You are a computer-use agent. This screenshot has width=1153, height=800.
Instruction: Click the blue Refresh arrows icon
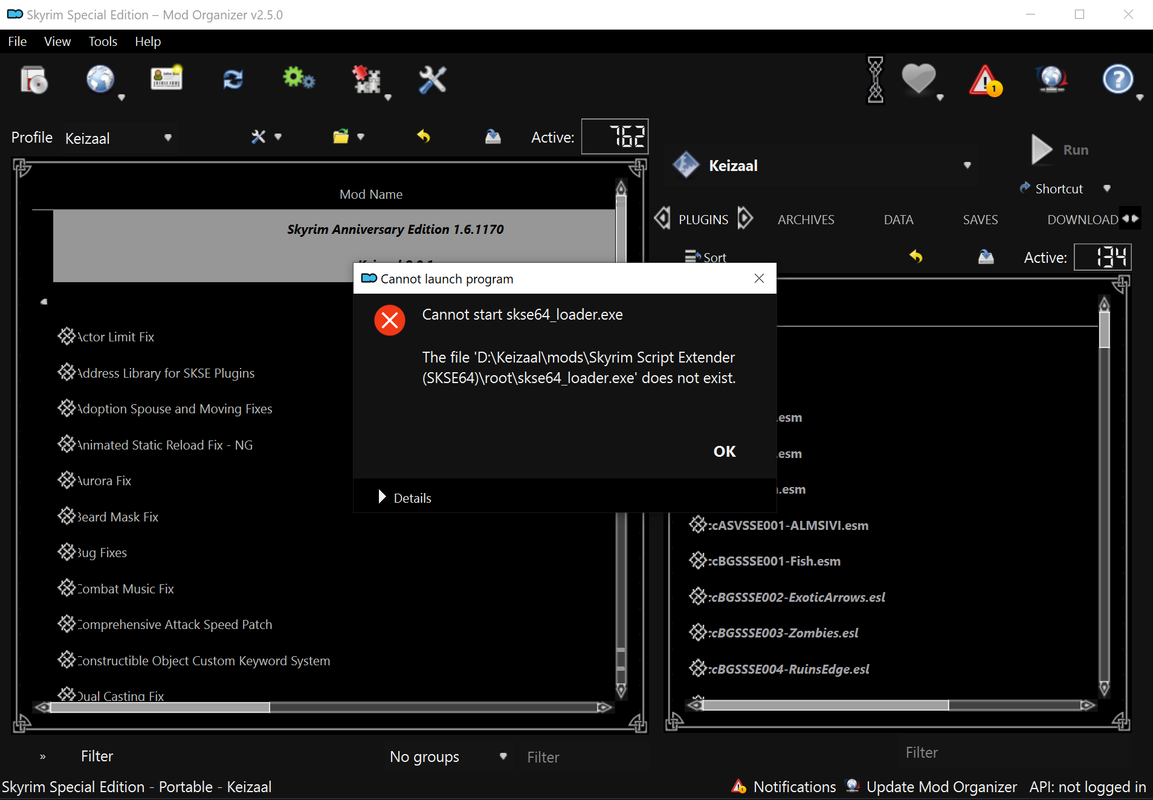click(233, 79)
